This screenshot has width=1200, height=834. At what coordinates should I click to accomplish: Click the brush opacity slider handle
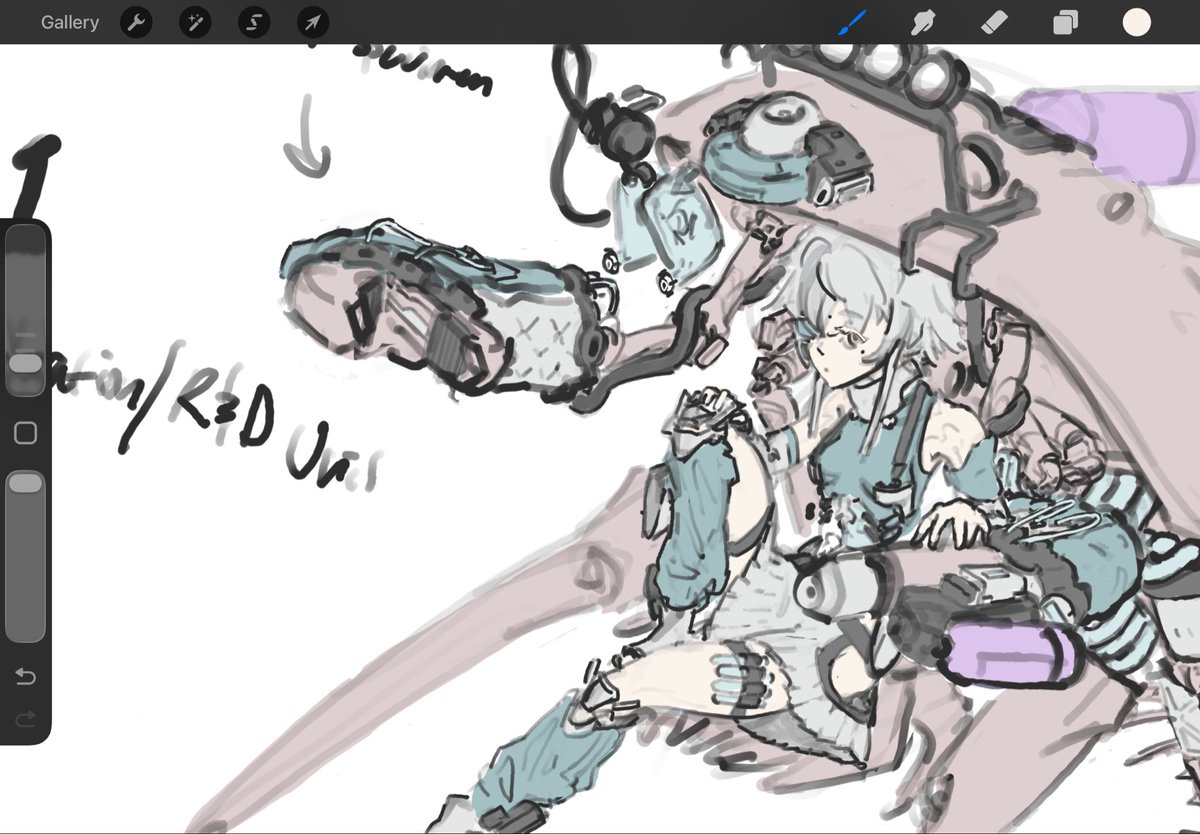tap(26, 483)
